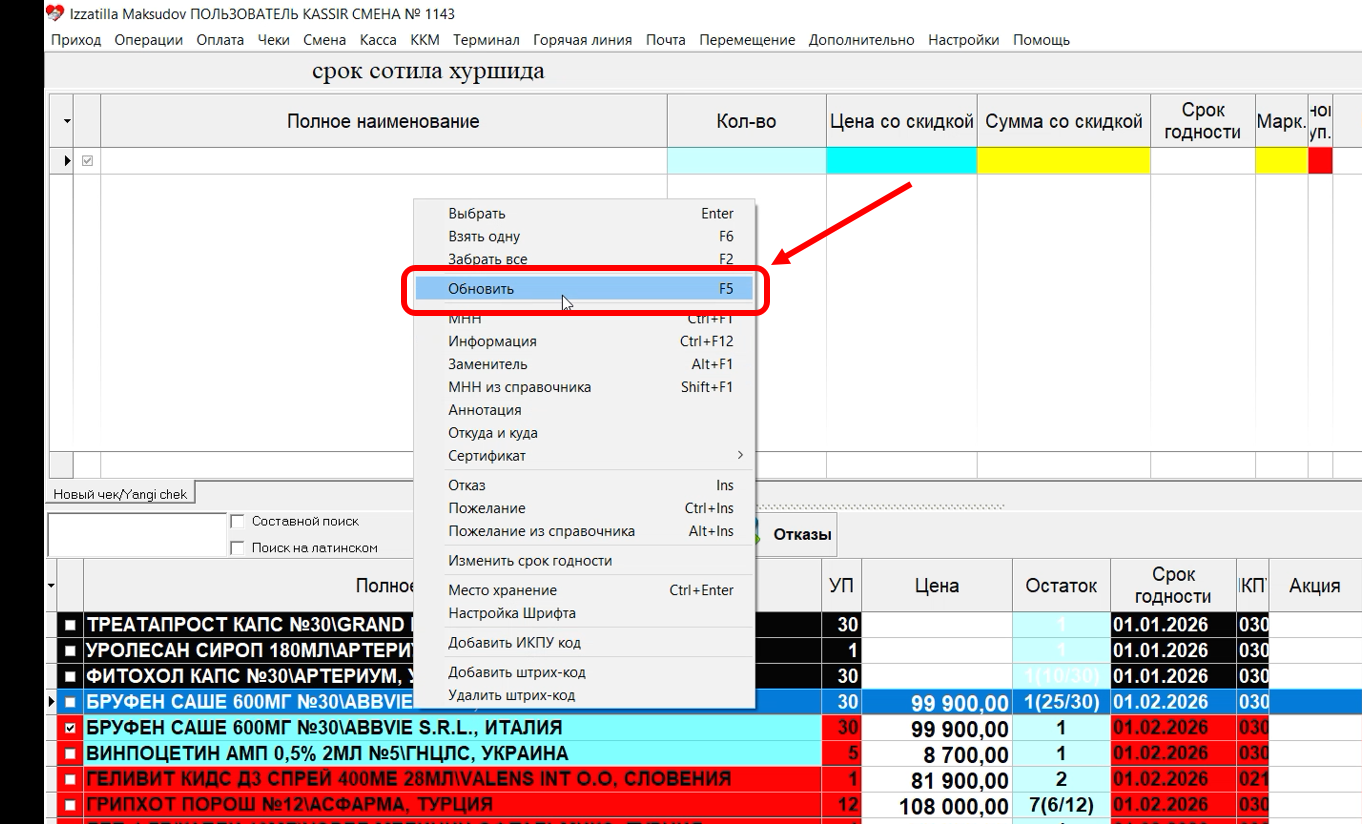1362x824 pixels.
Task: Click the row indicator arrow of the upper check row
Action: click(x=67, y=161)
